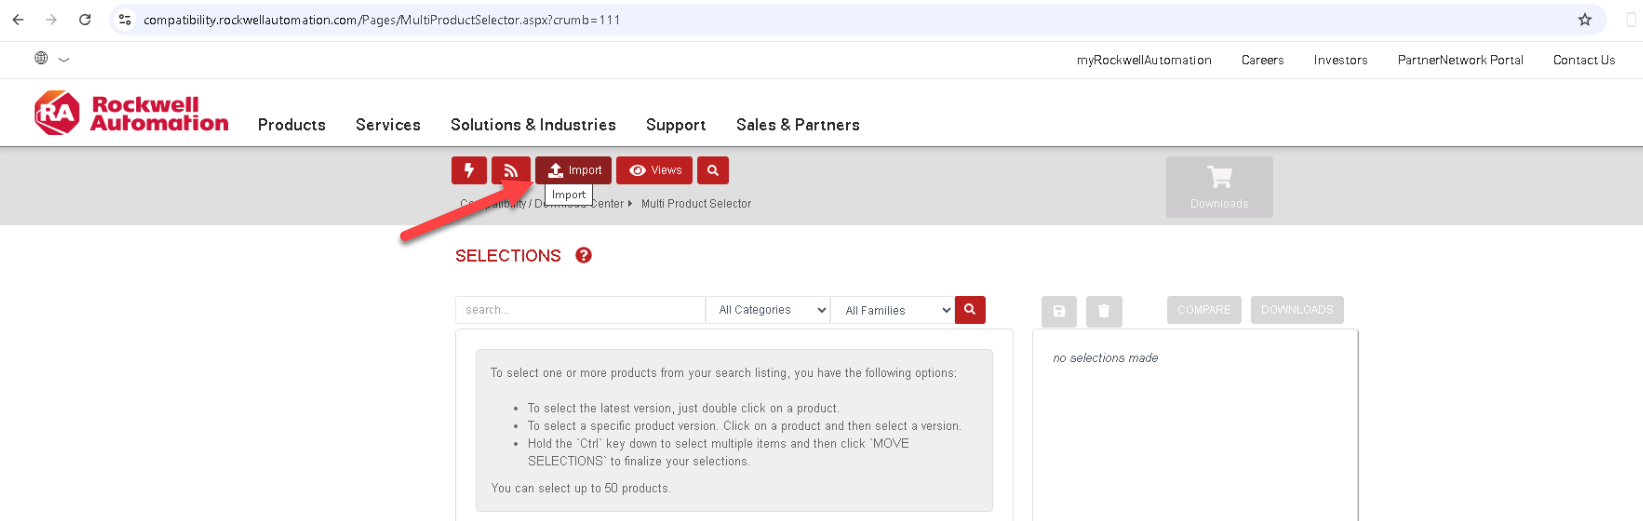Open the PartnerNetwork Portal link
This screenshot has height=521, width=1643.
[1460, 60]
